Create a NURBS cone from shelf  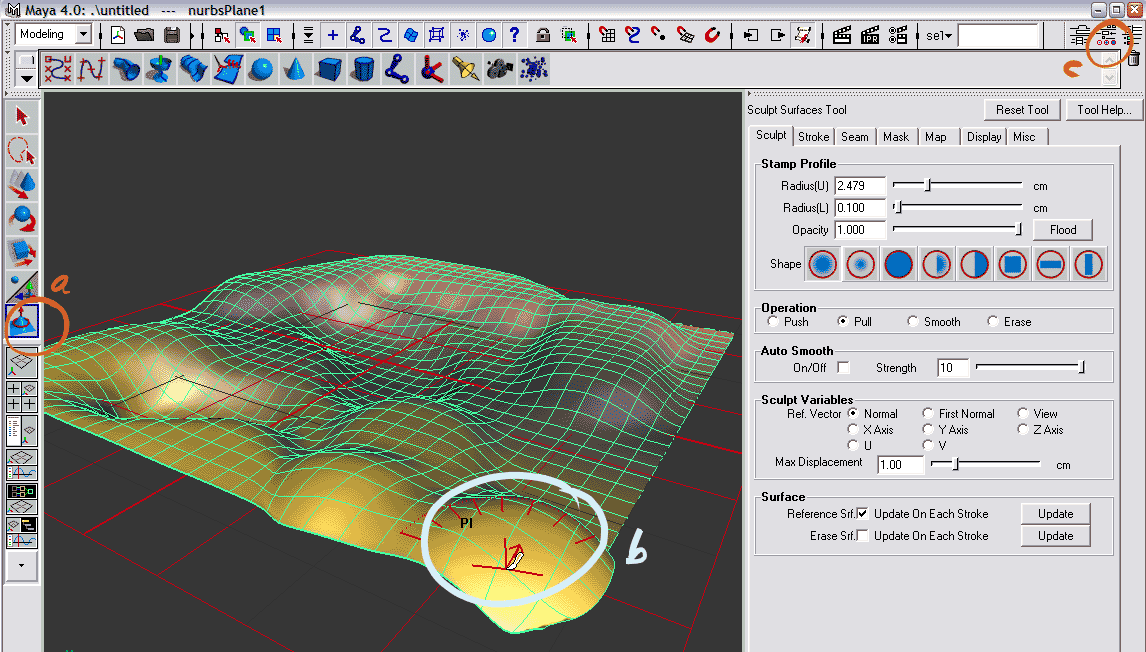[295, 70]
